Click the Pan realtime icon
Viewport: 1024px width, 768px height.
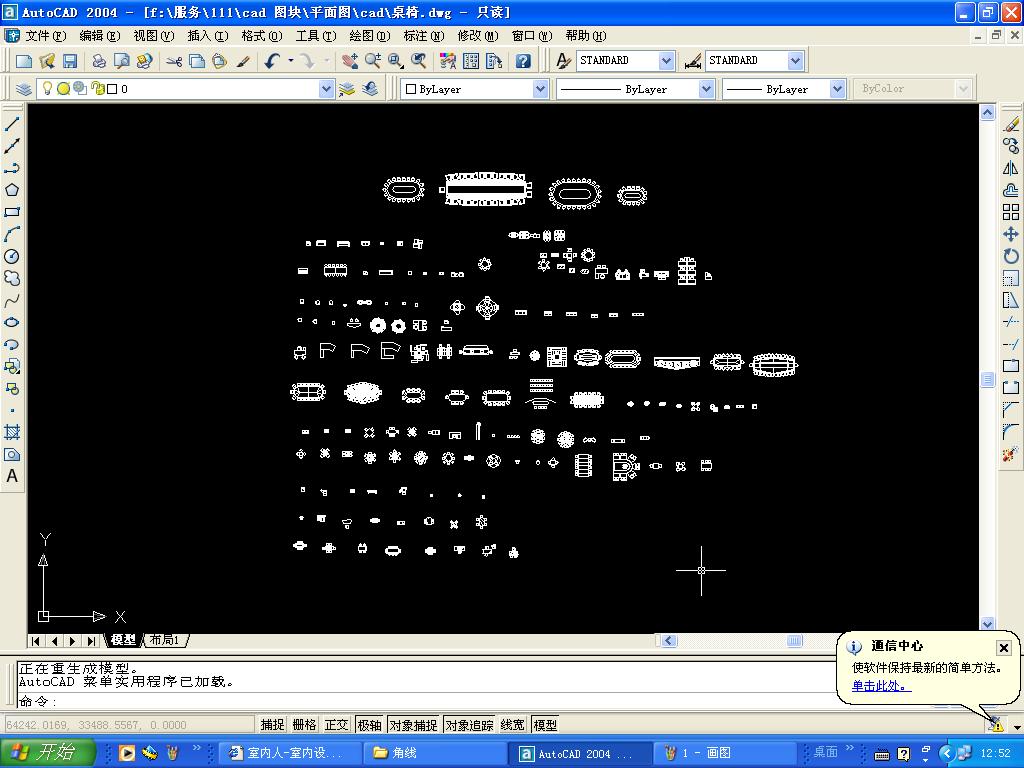tap(350, 61)
